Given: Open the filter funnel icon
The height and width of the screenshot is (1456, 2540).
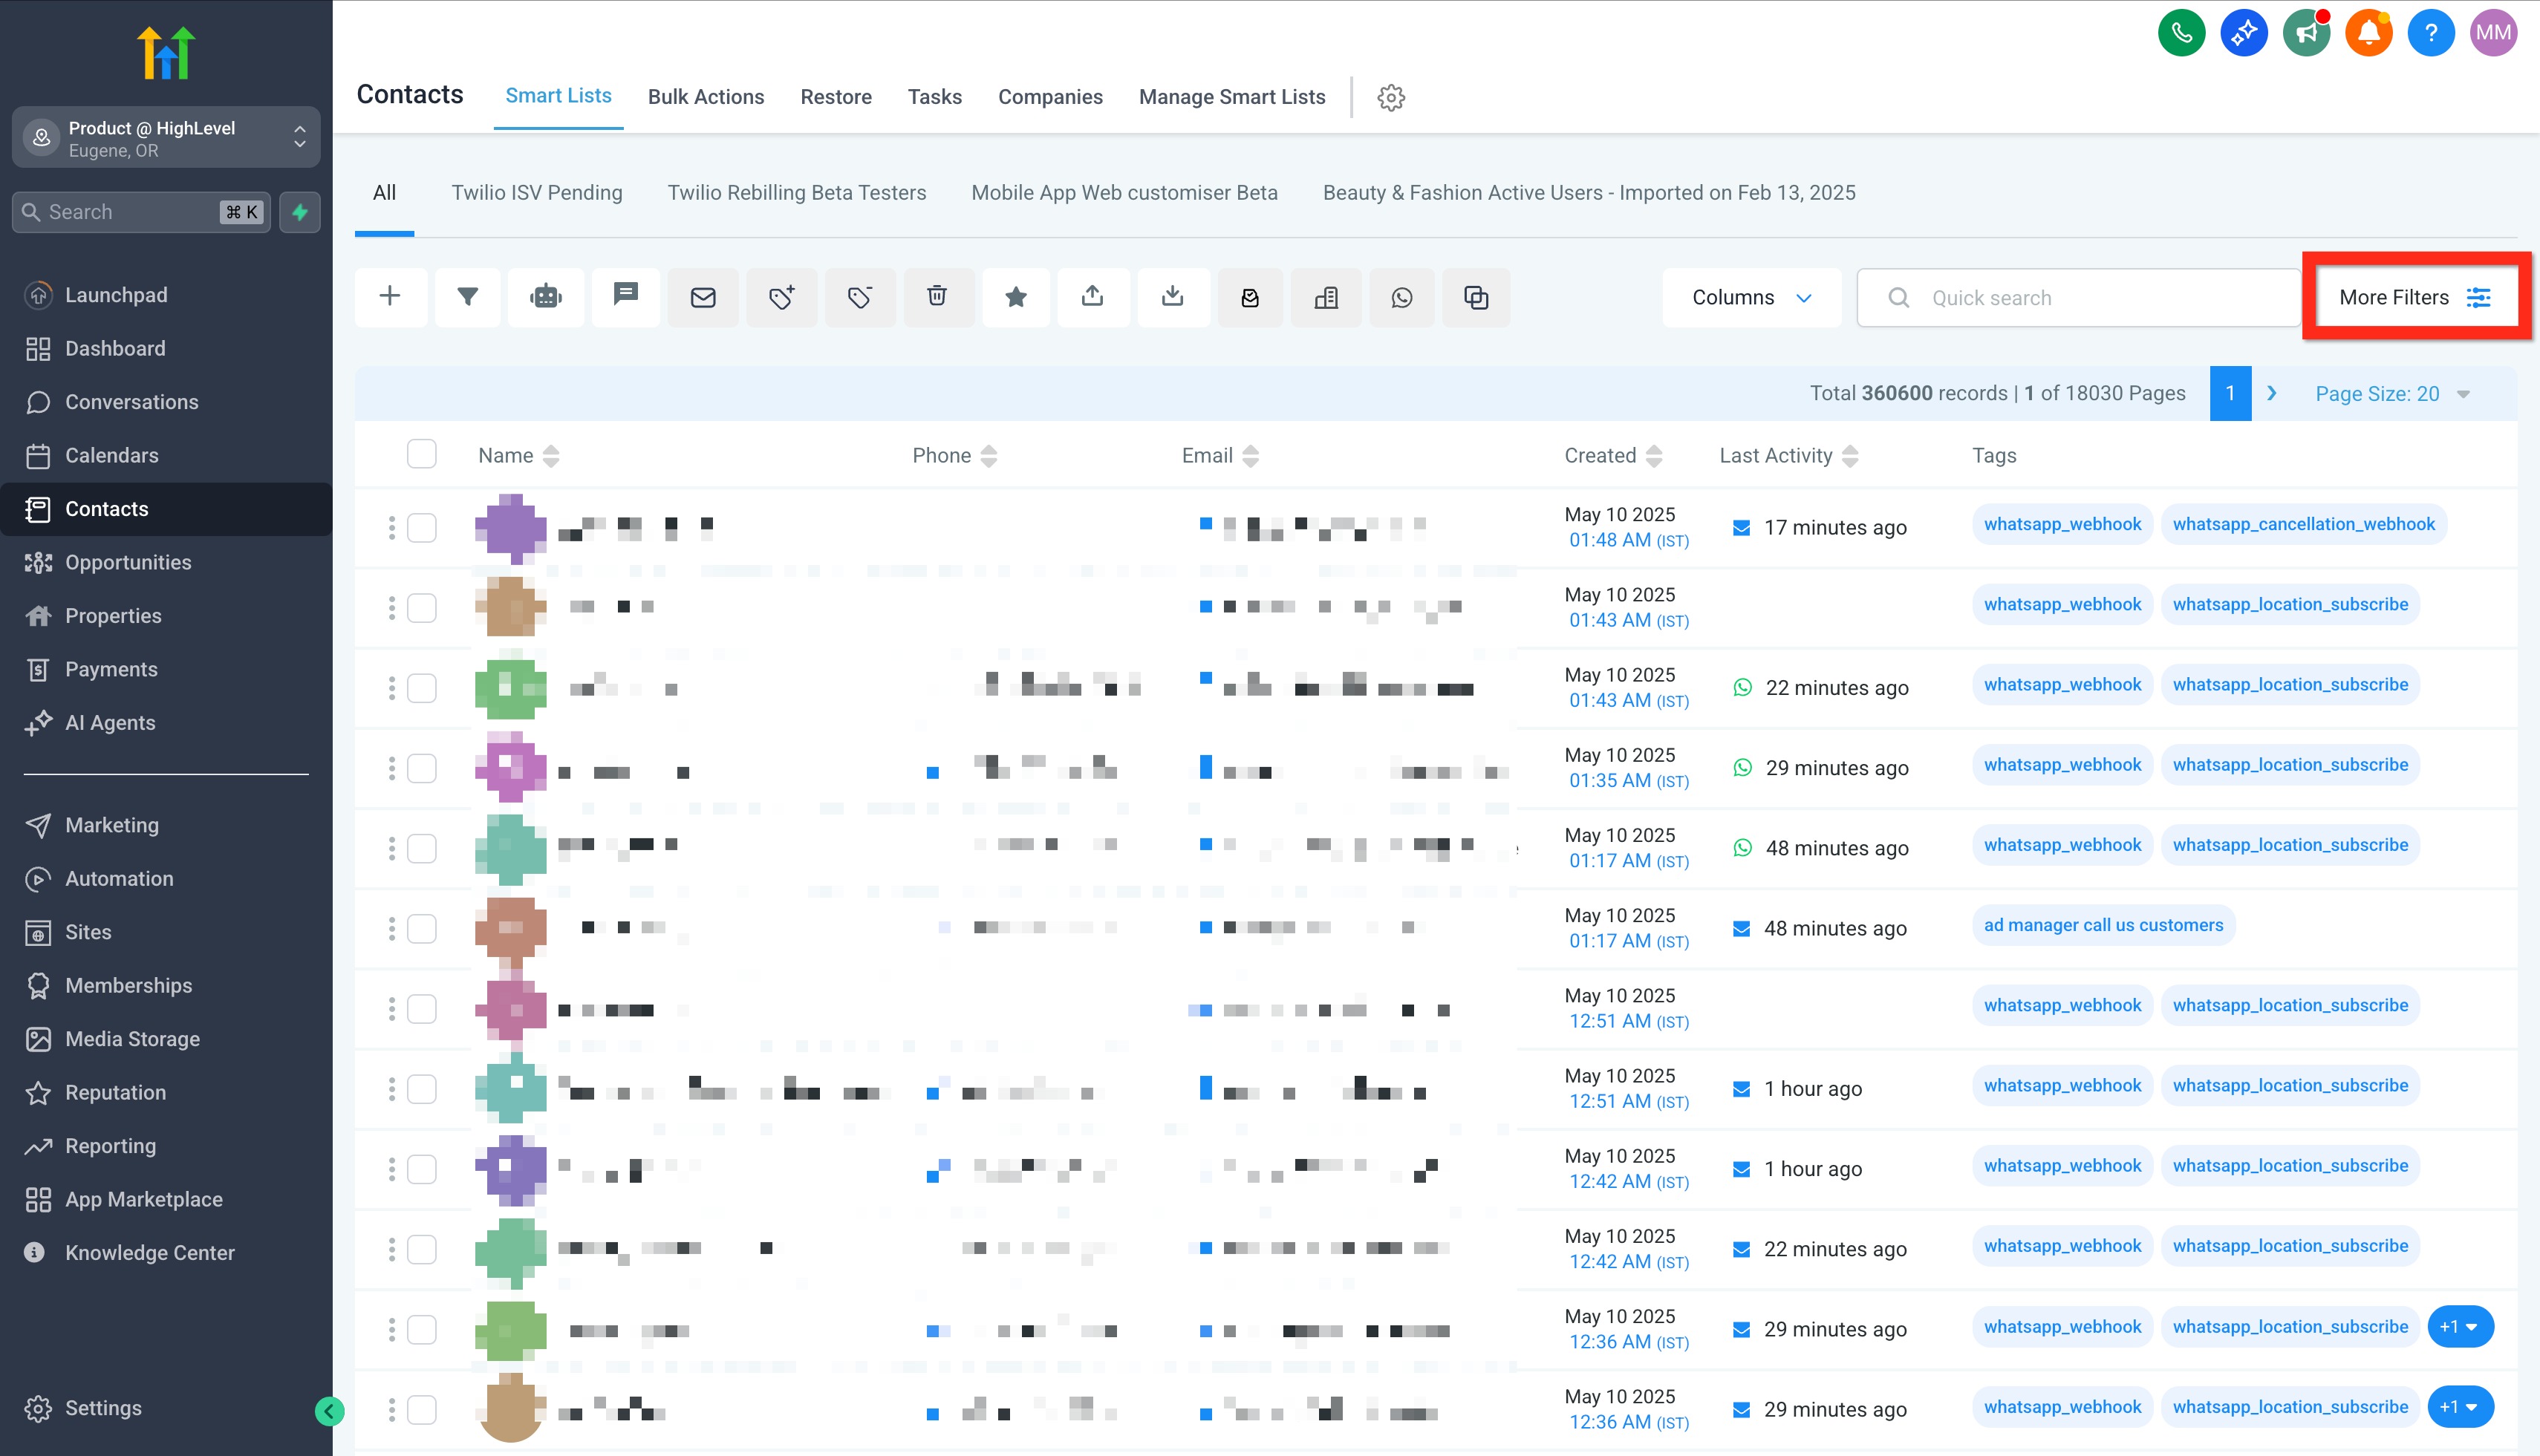Looking at the screenshot, I should [x=467, y=297].
